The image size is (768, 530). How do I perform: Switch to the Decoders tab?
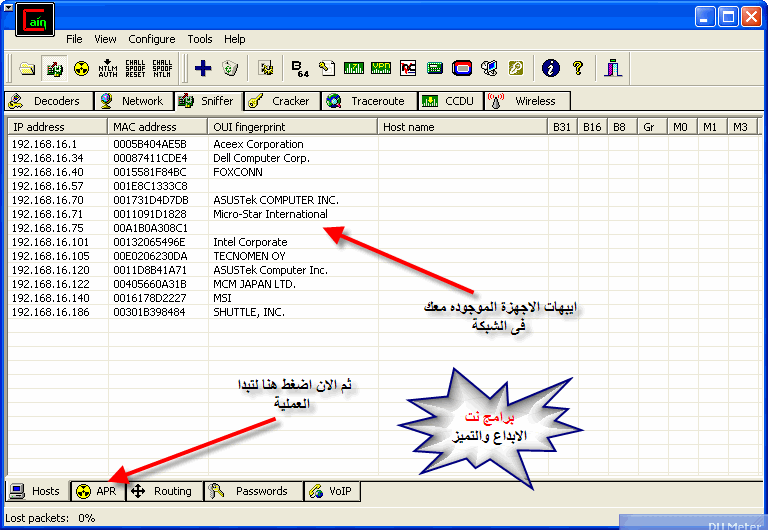coord(49,101)
